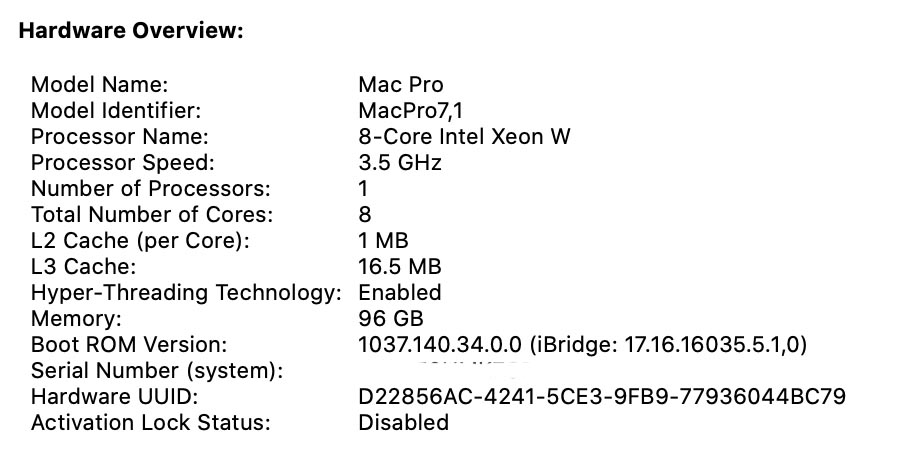Screen dimensions: 906x468
Task: Click the Hardware UUID value string
Action: pos(602,397)
